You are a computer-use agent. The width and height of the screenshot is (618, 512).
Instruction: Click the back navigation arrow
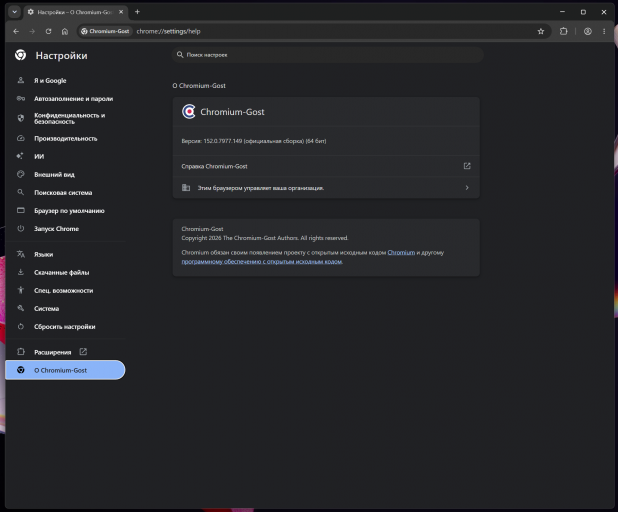[x=16, y=32]
